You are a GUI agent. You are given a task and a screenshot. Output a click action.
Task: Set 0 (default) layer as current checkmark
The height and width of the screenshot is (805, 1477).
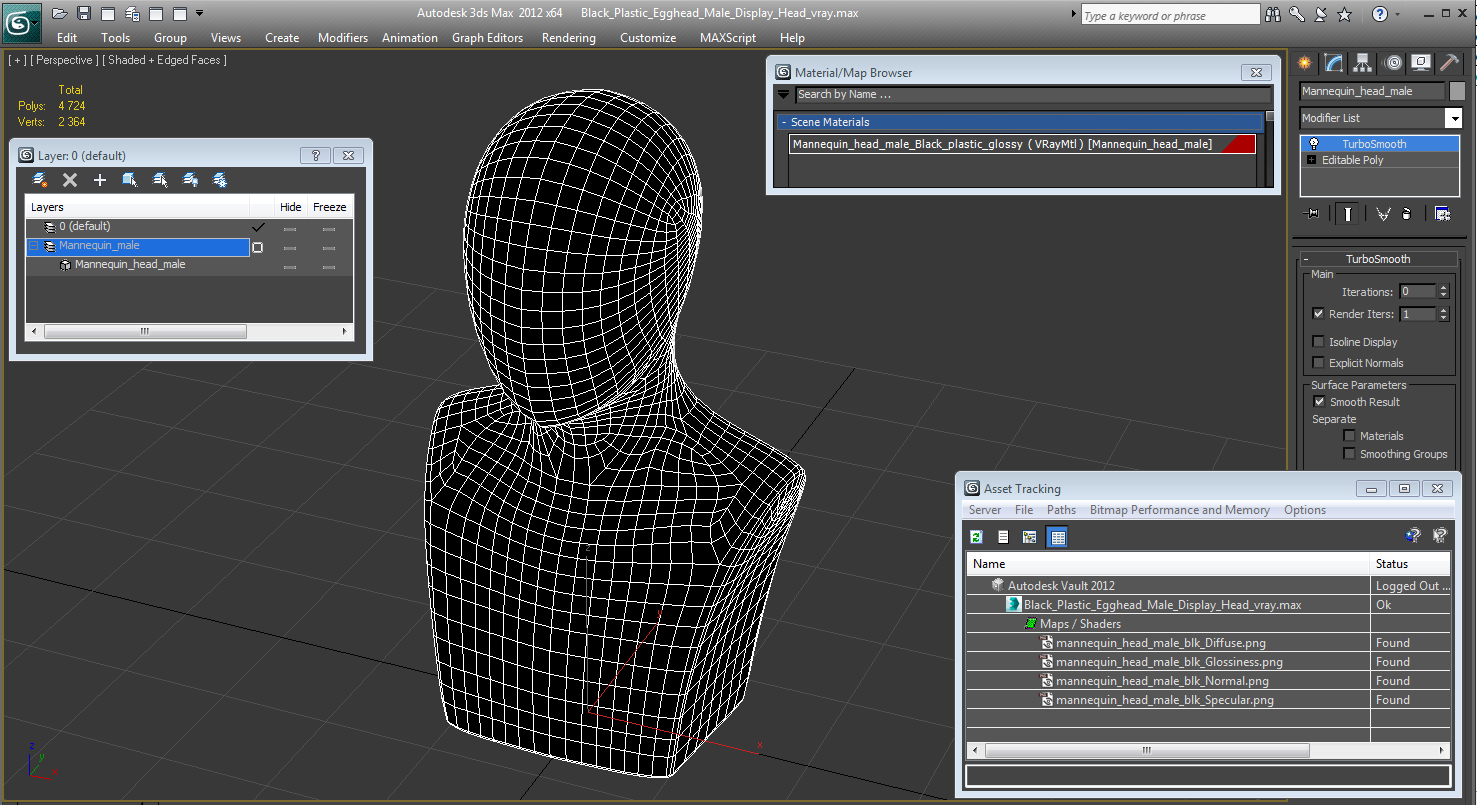coord(258,227)
